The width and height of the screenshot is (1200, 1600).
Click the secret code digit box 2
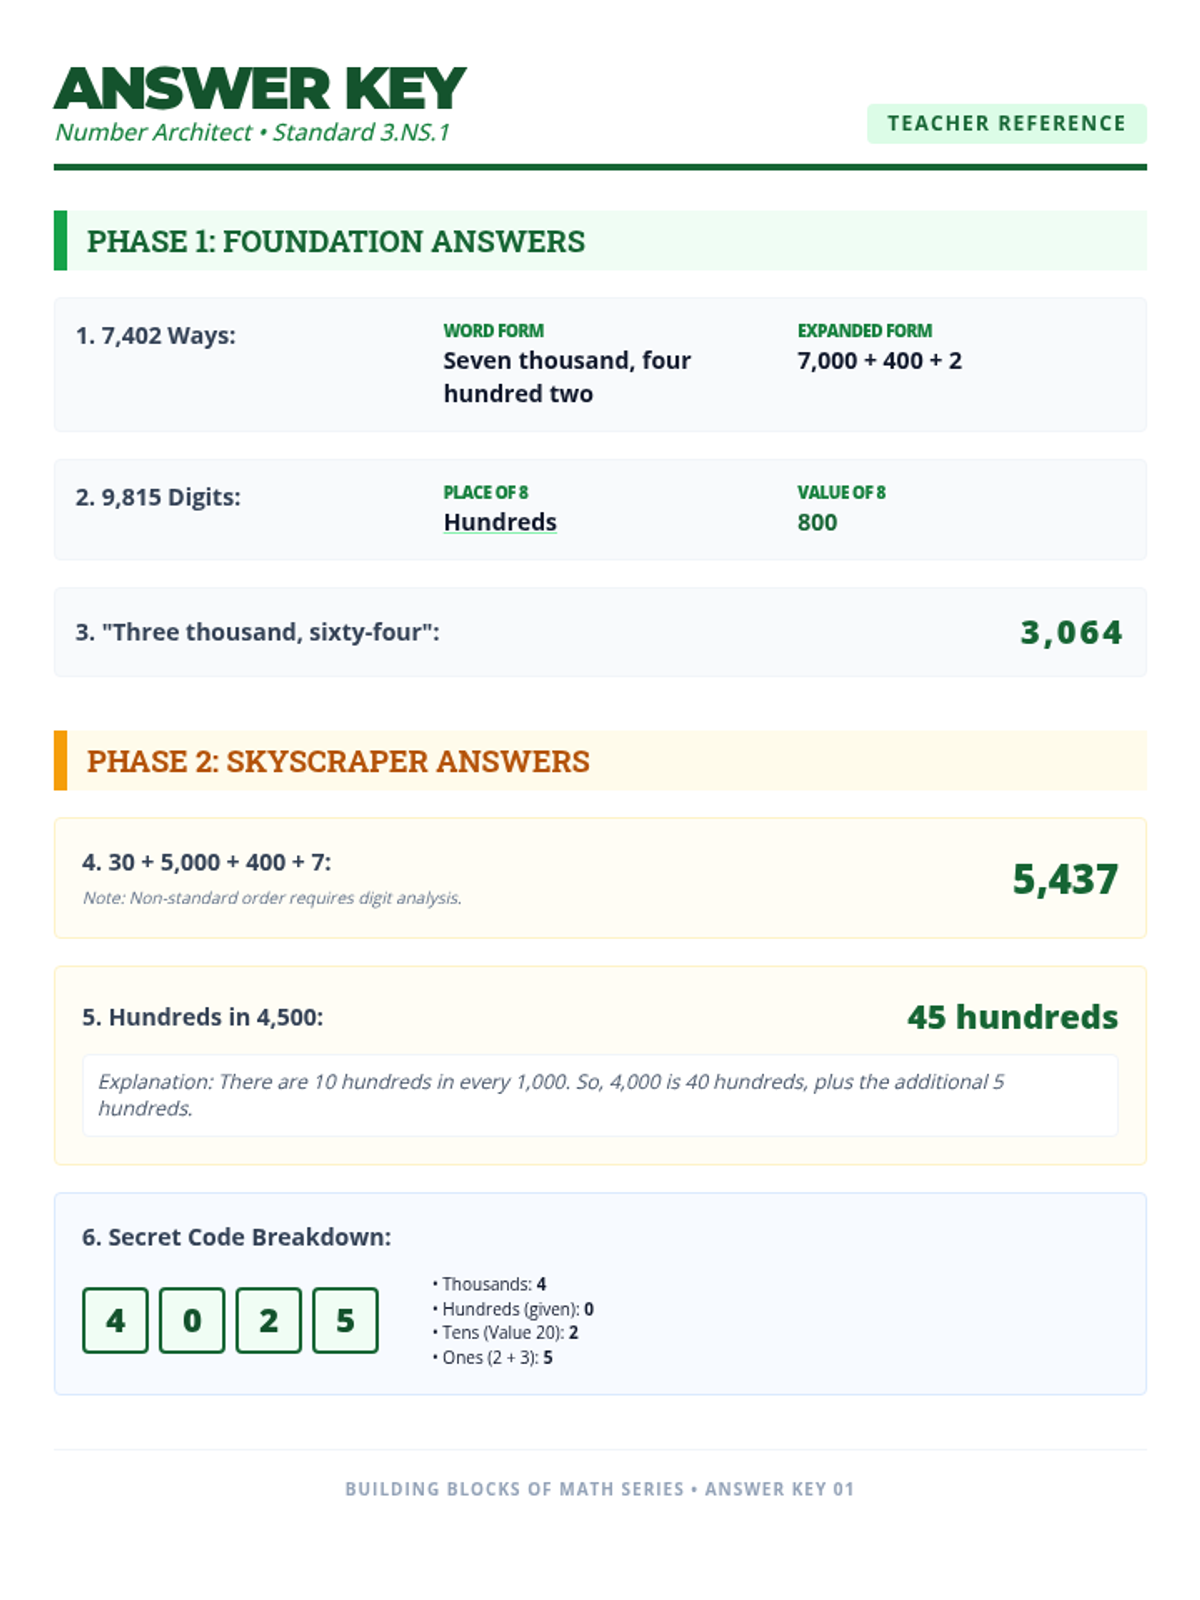pyautogui.click(x=268, y=1320)
